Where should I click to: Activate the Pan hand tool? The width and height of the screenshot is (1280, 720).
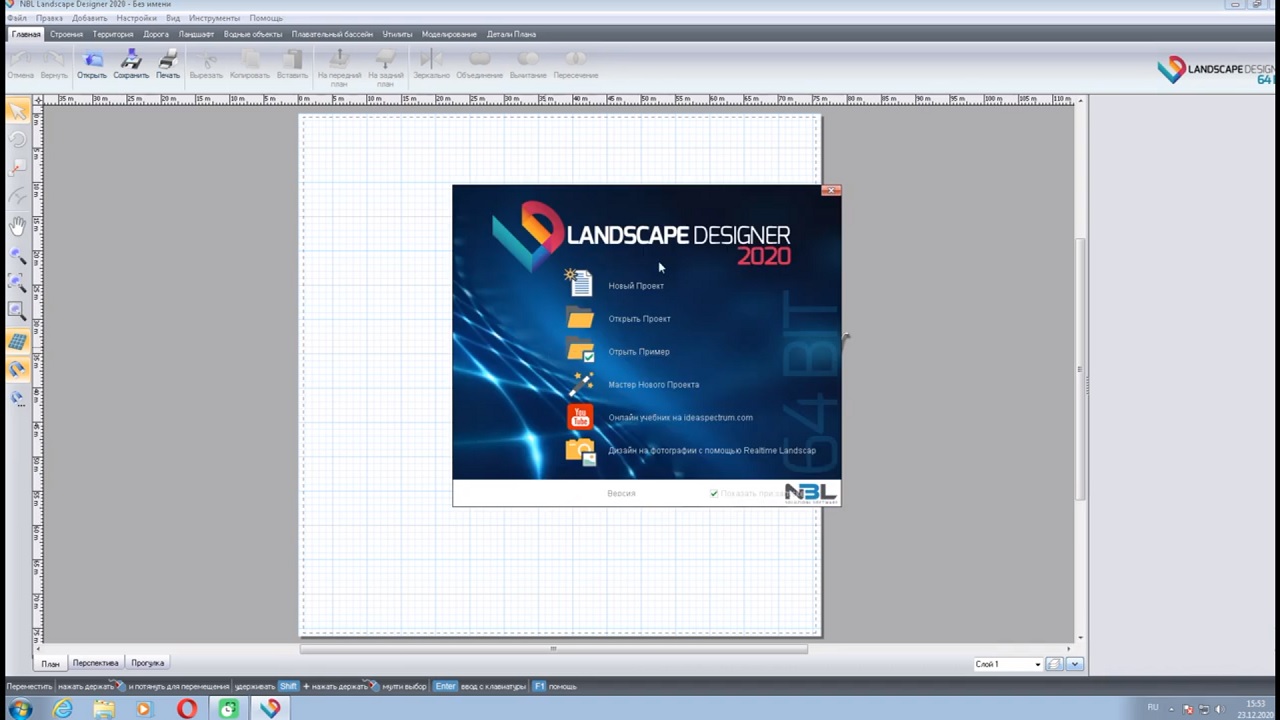[17, 226]
